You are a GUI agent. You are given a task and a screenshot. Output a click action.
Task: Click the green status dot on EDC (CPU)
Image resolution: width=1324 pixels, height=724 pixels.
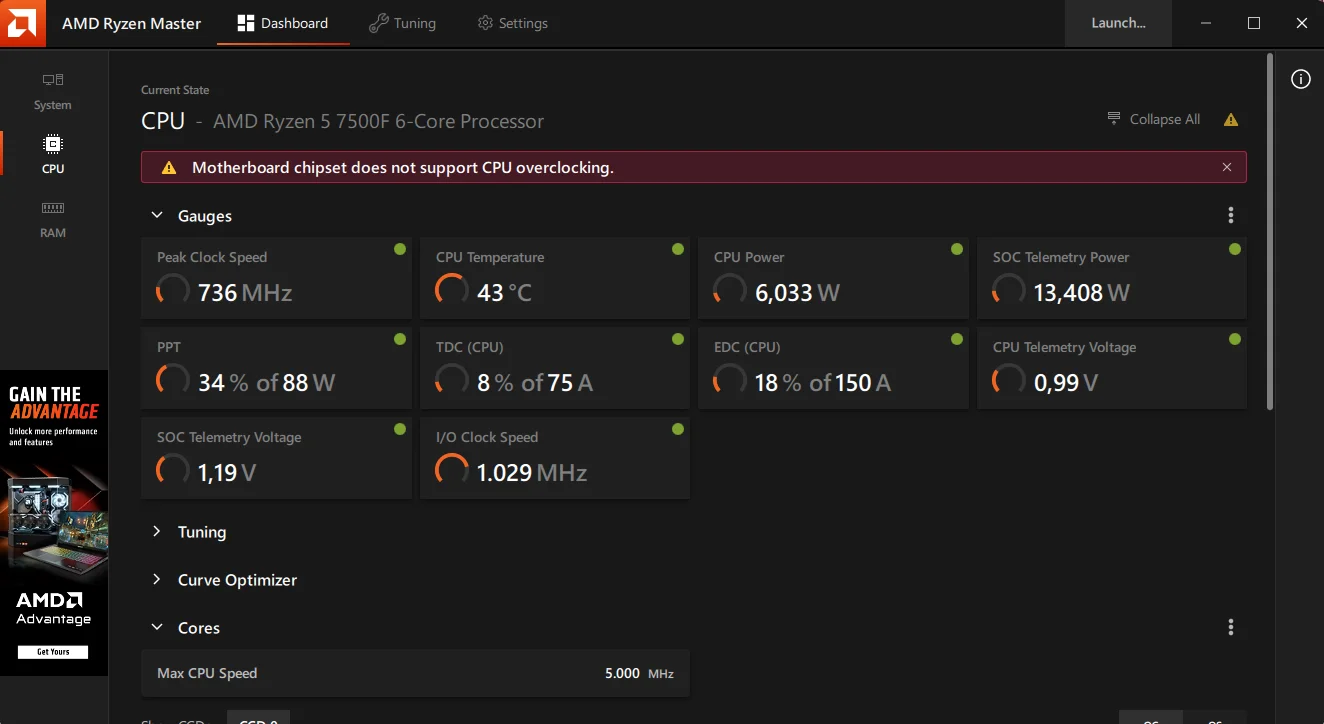[957, 339]
